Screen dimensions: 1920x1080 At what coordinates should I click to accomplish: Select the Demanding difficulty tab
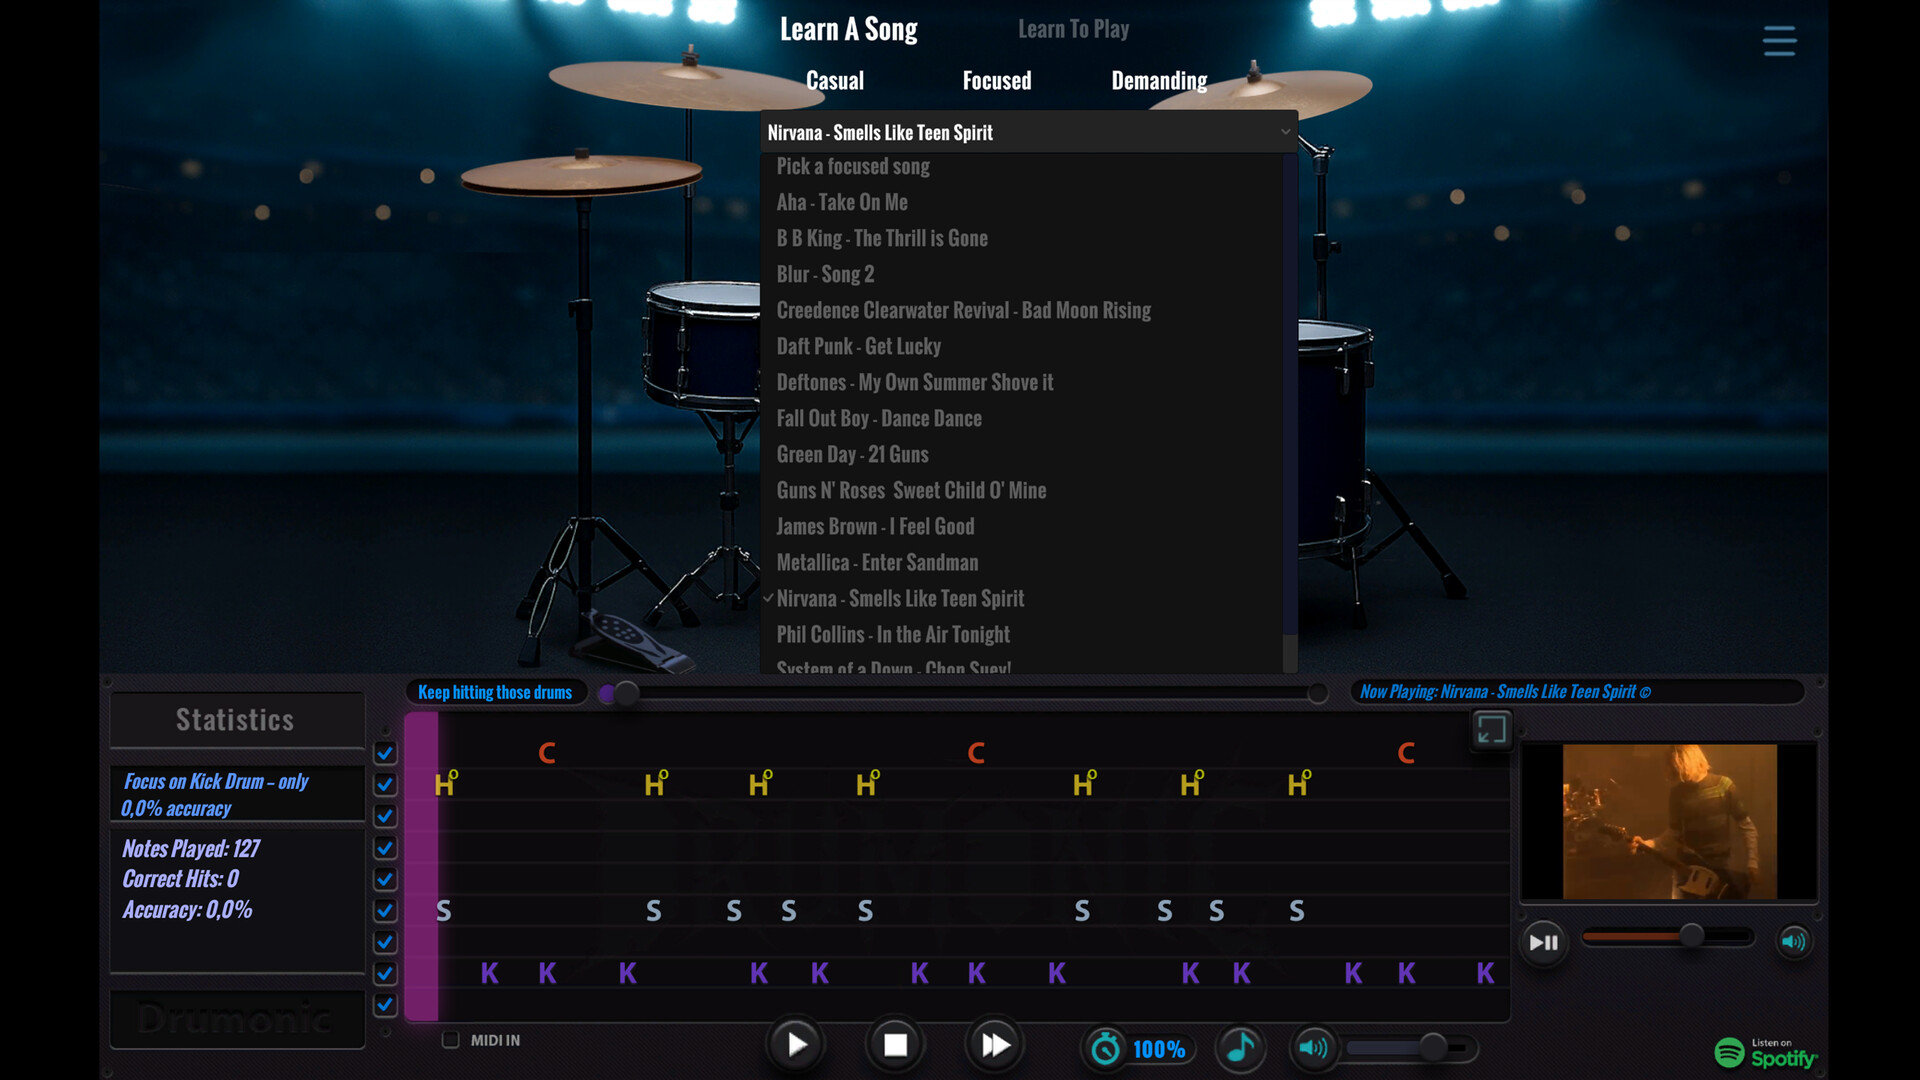1159,81
